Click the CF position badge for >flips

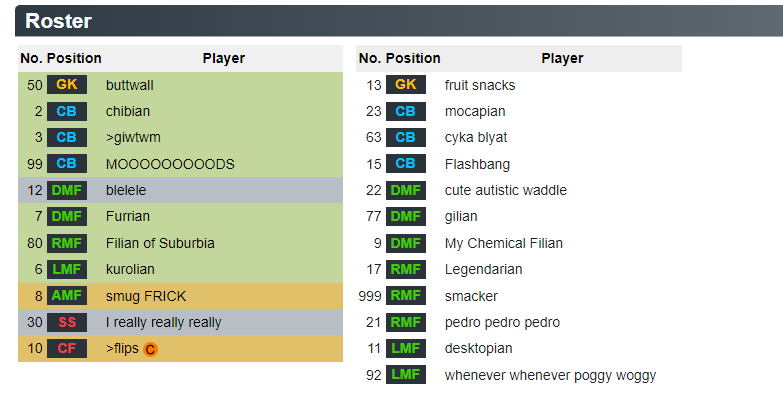[67, 349]
